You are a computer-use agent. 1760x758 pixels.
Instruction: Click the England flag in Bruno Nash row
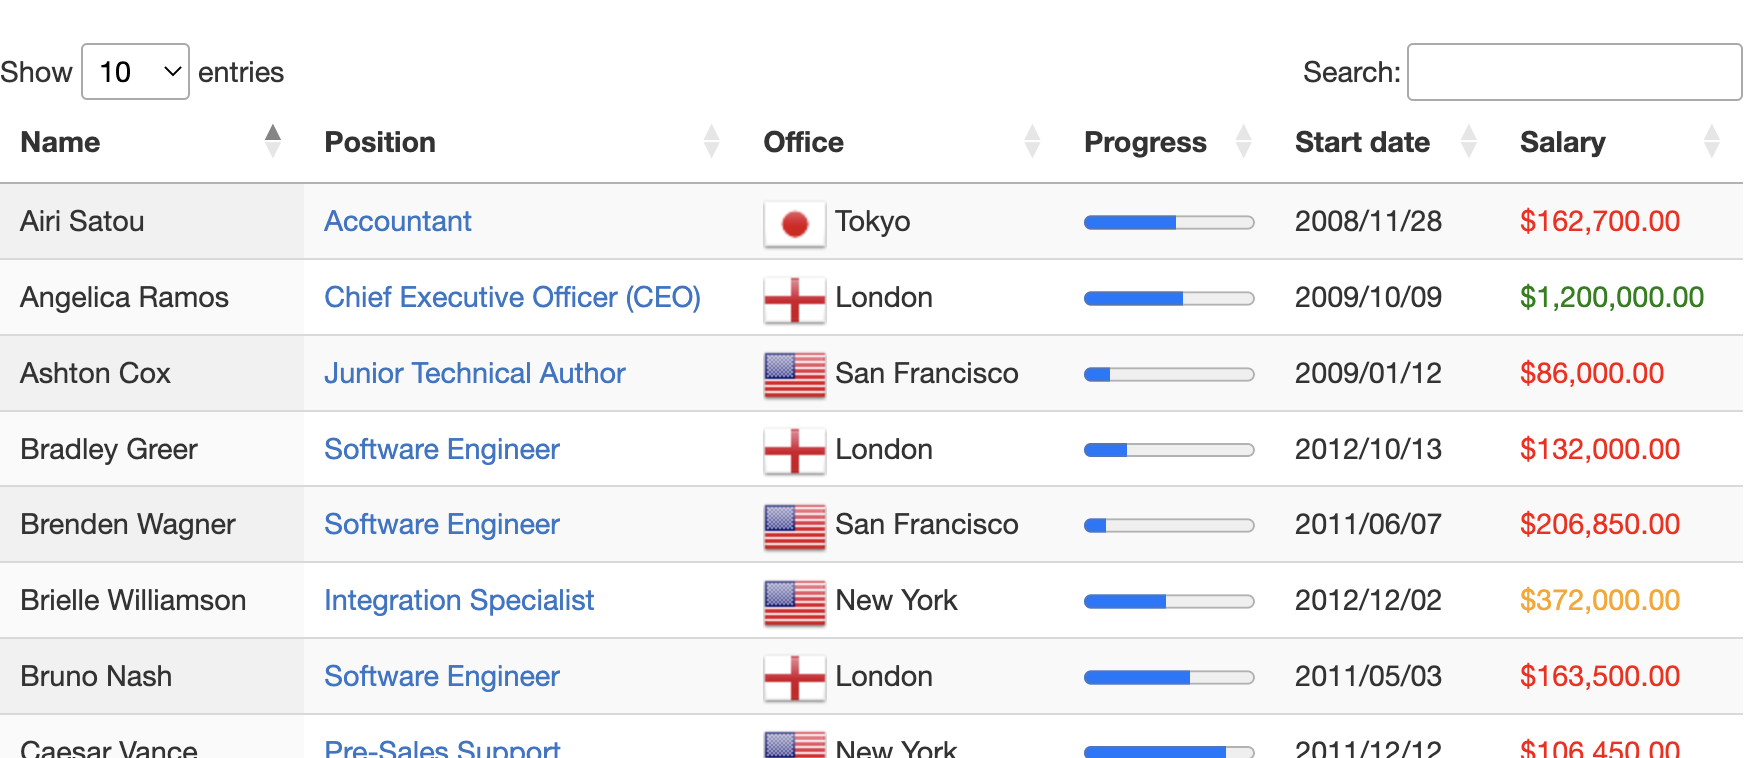click(795, 678)
